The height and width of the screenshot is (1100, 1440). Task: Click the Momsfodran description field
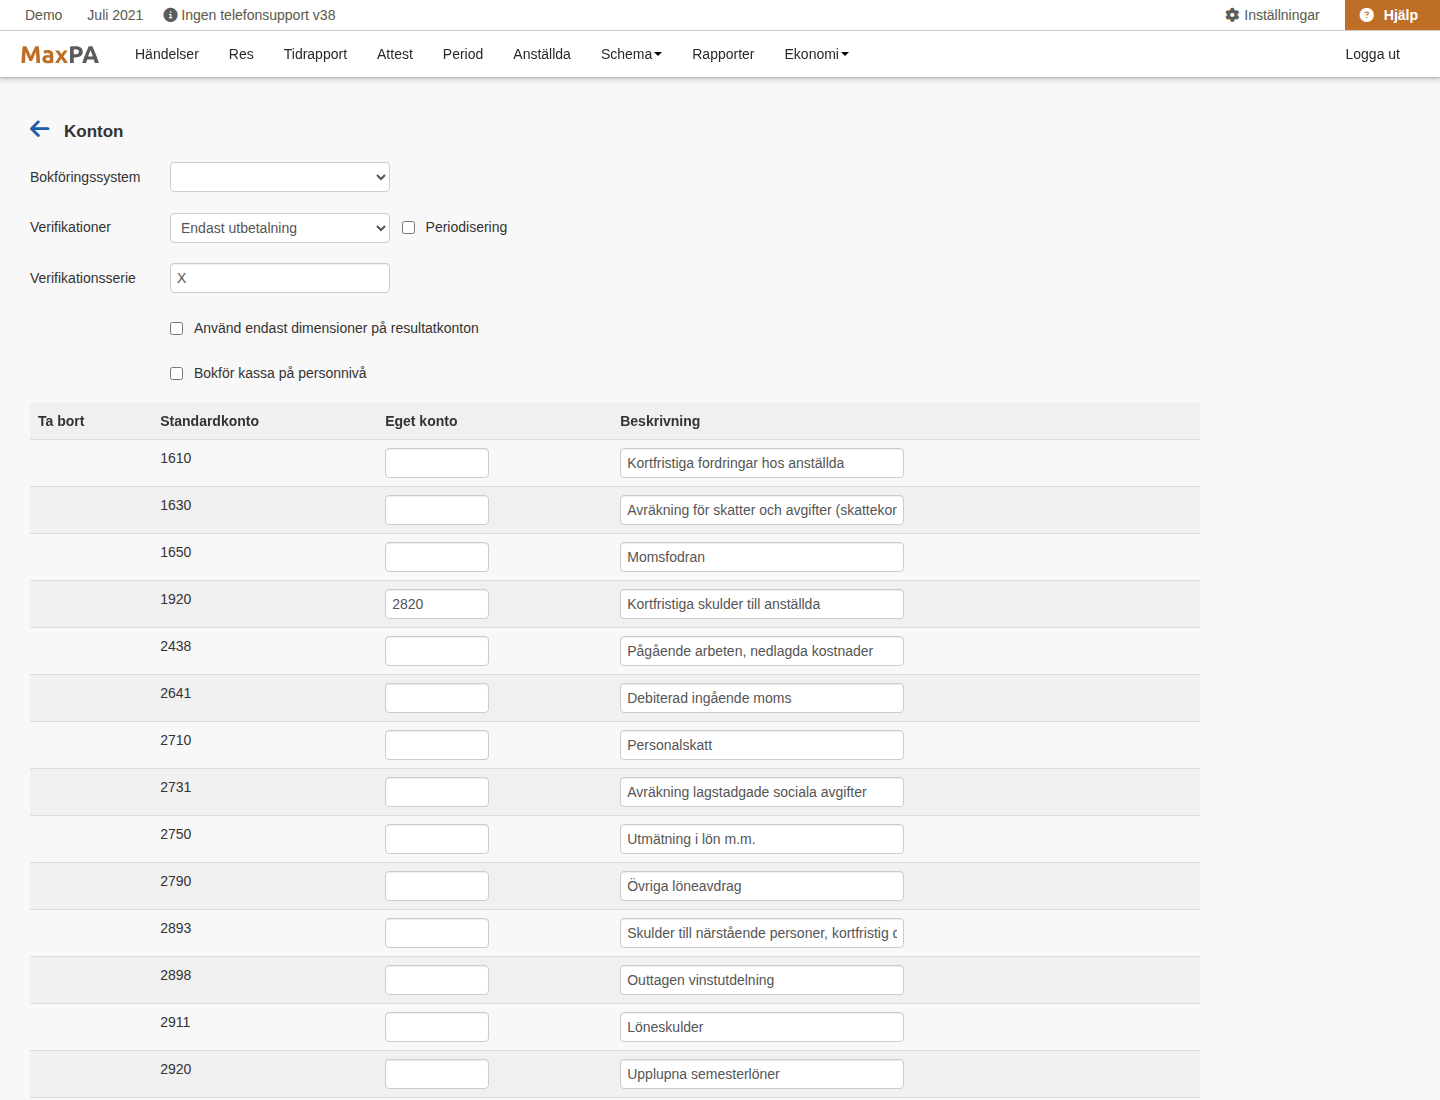[762, 557]
